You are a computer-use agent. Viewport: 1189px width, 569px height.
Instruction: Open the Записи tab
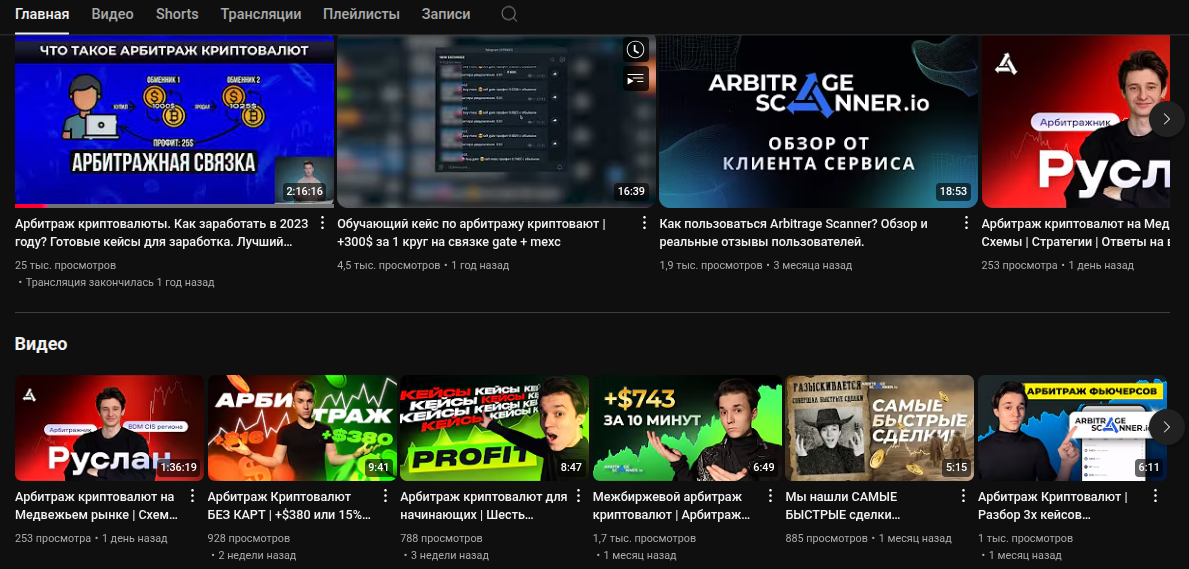(446, 14)
